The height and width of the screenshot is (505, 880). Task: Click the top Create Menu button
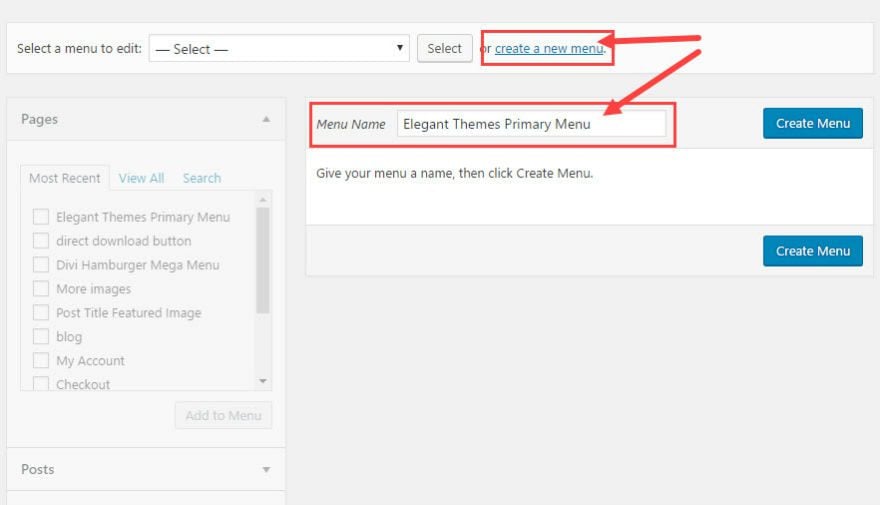813,123
